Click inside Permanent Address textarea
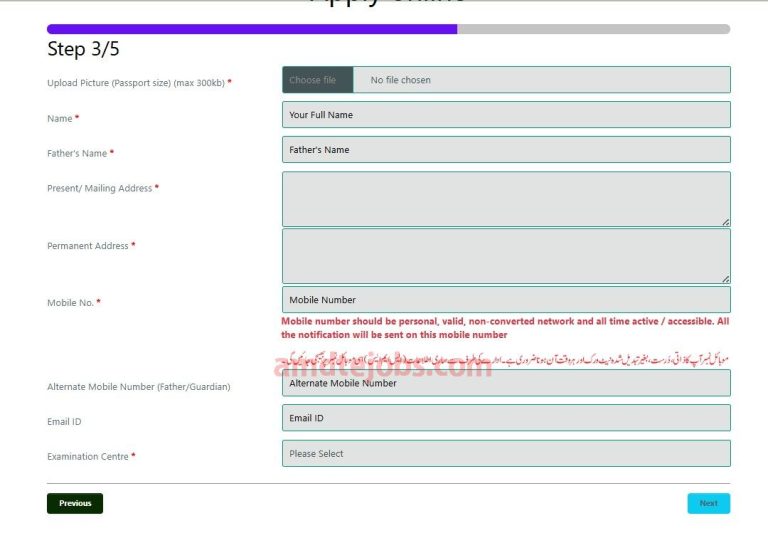The width and height of the screenshot is (768, 538). coord(506,256)
